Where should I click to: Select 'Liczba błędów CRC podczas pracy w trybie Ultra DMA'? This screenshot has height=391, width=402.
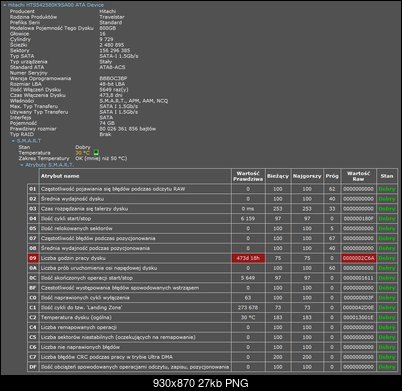(x=107, y=357)
